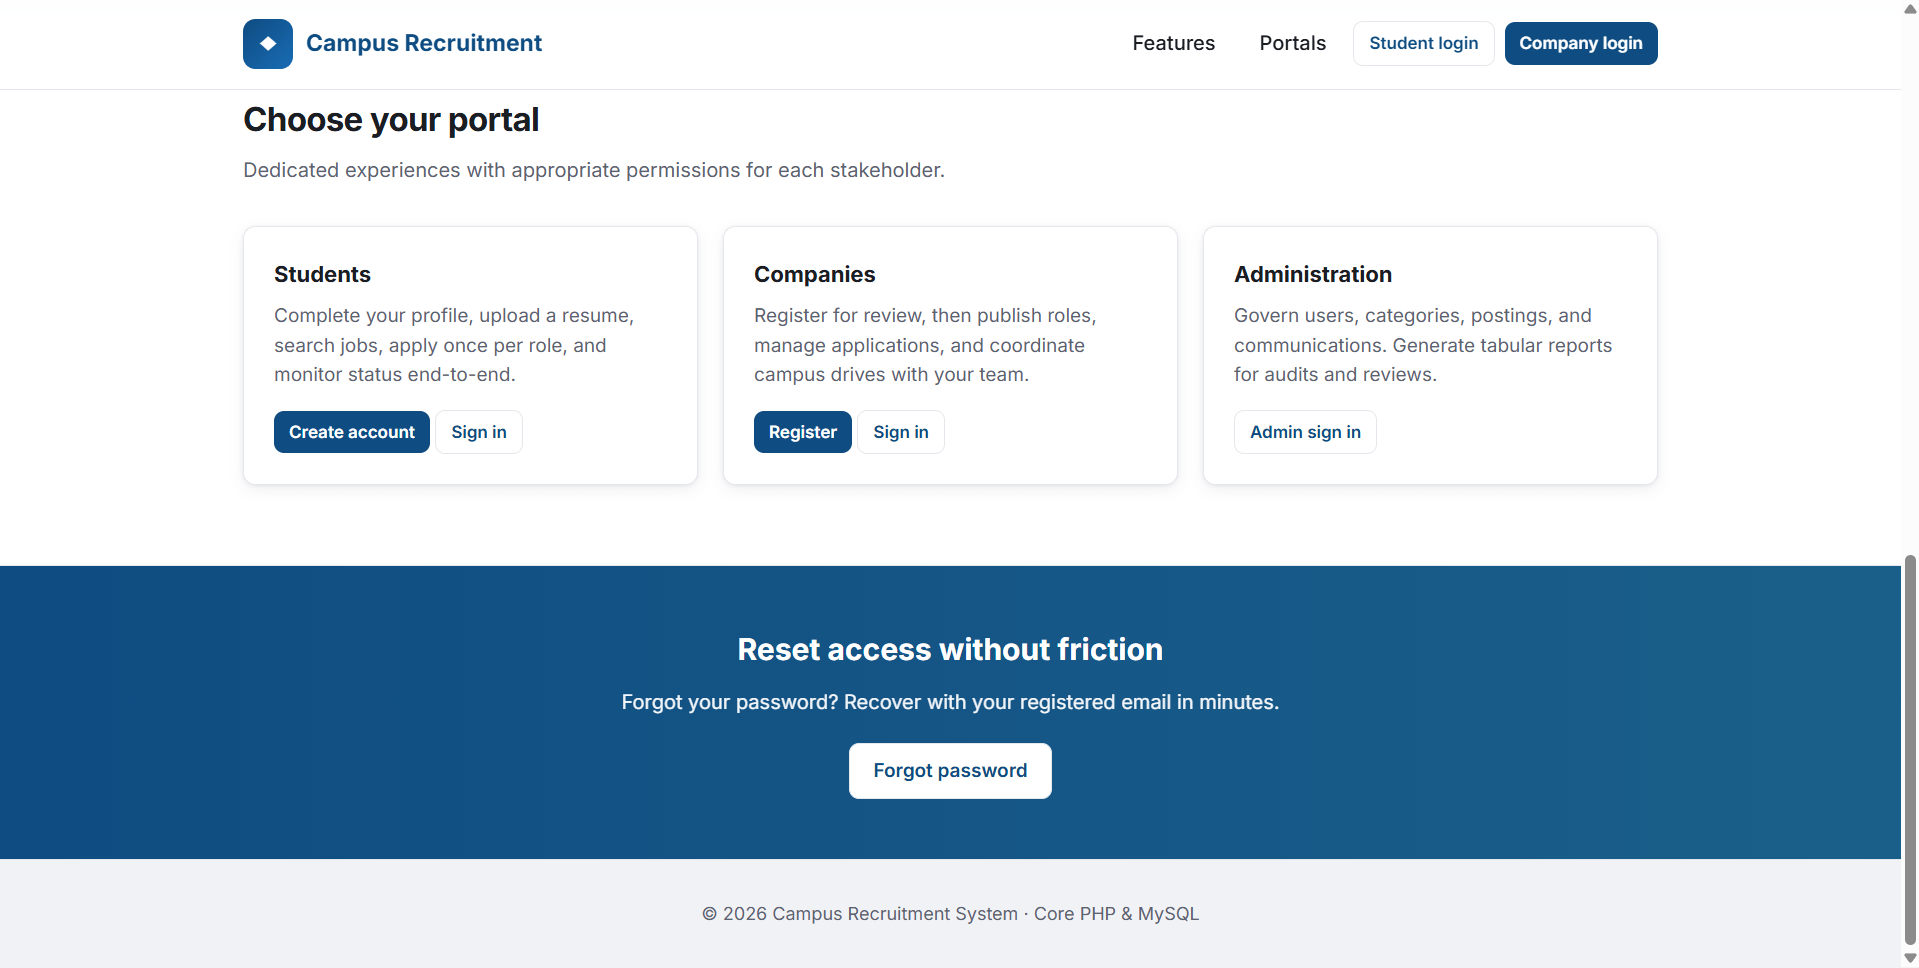
Task: Click the Choose your portal heading
Action: tap(391, 120)
